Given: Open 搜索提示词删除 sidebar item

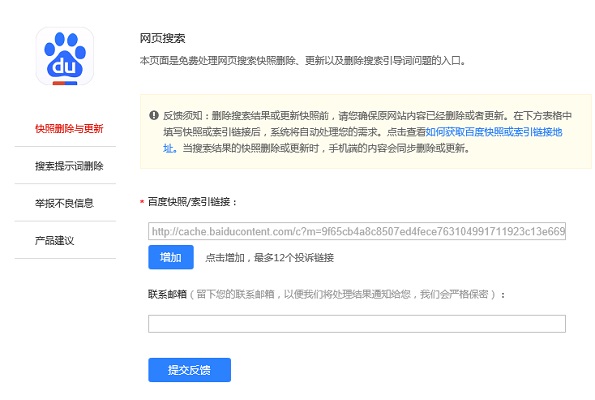Looking at the screenshot, I should pos(69,166).
